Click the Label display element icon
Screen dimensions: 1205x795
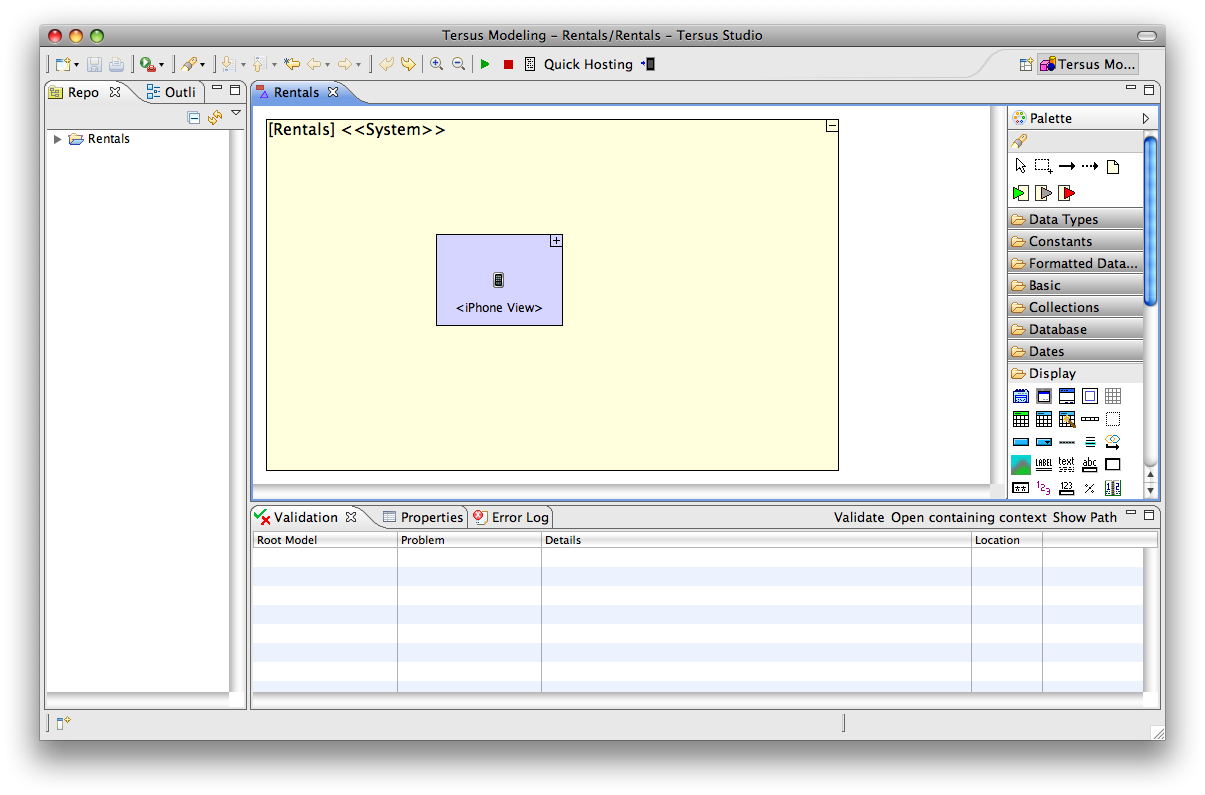pos(1043,464)
